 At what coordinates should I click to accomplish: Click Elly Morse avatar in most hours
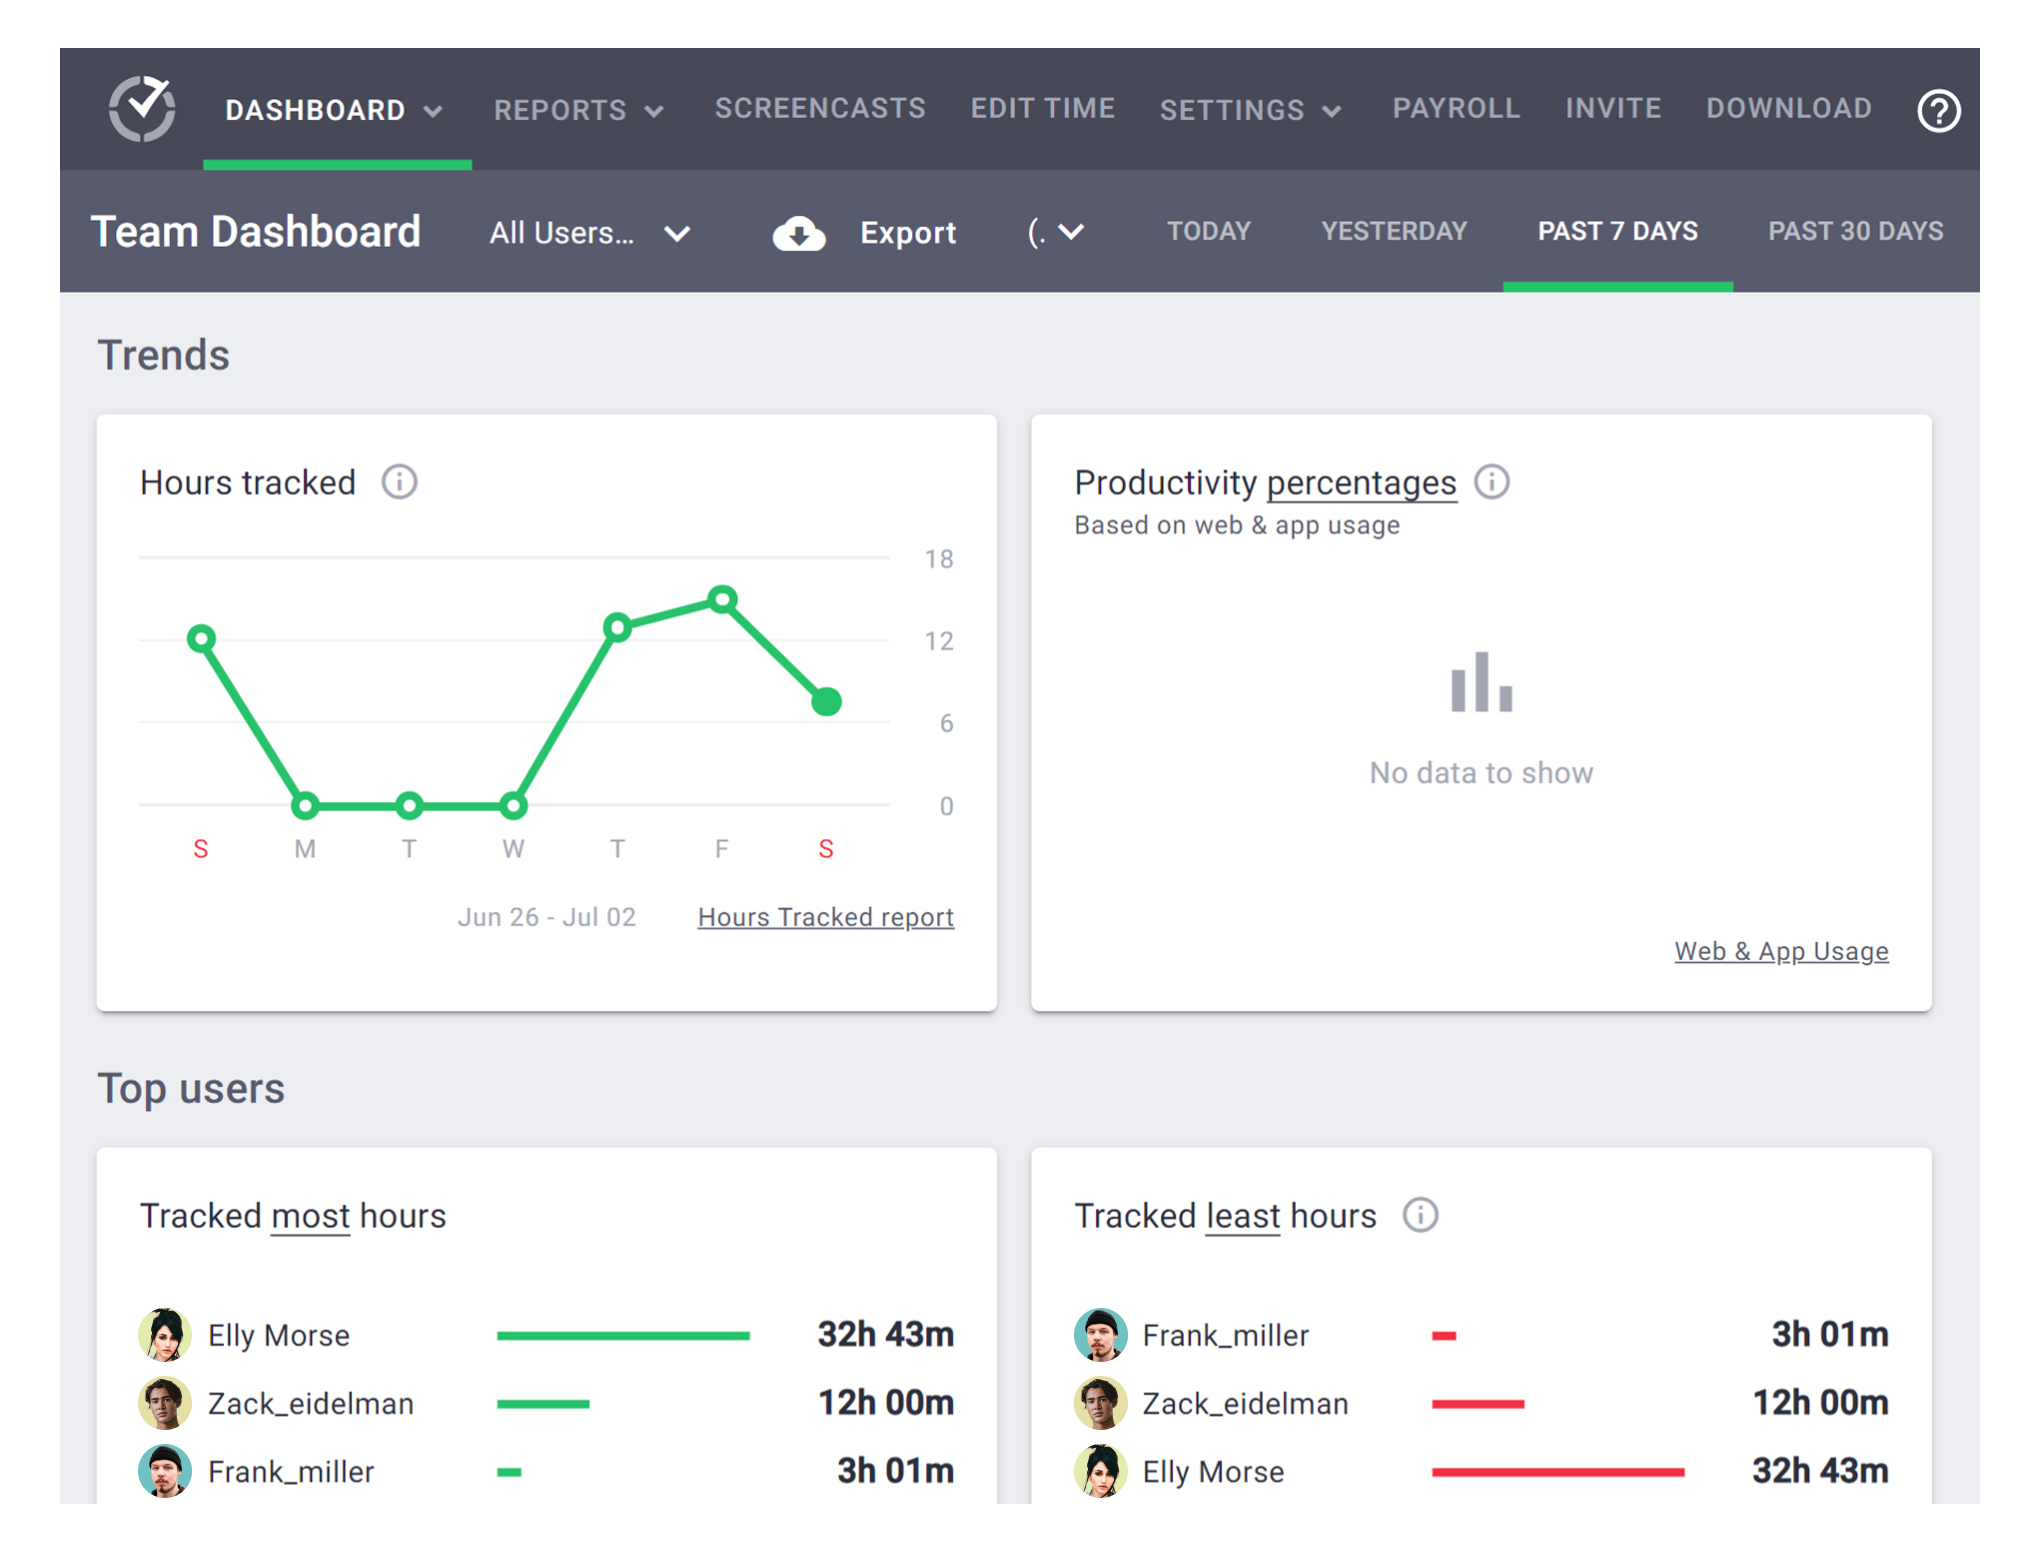pyautogui.click(x=165, y=1334)
